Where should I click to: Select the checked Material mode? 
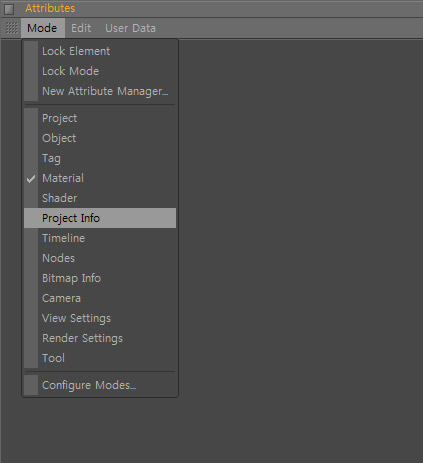click(100, 178)
